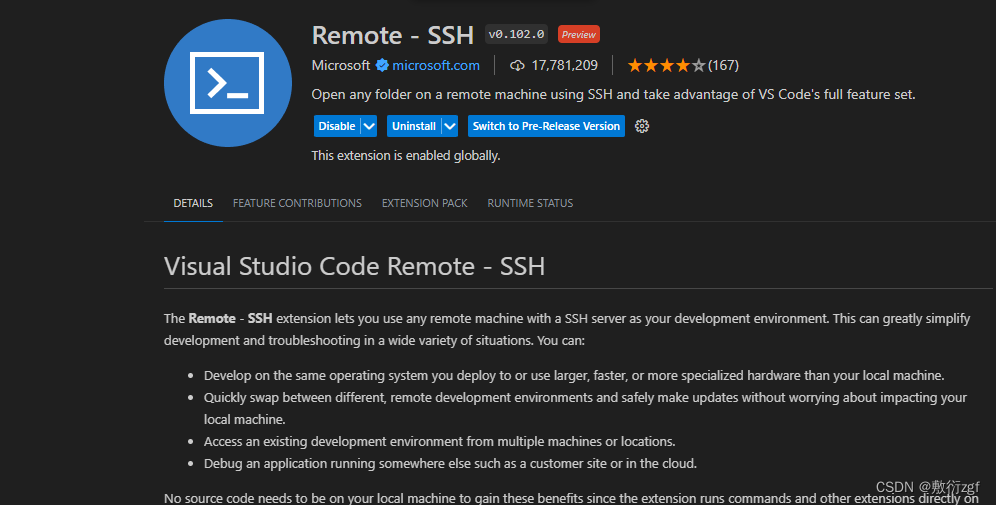Click the (167) ratings count
Image resolution: width=996 pixels, height=505 pixels.
coord(723,65)
